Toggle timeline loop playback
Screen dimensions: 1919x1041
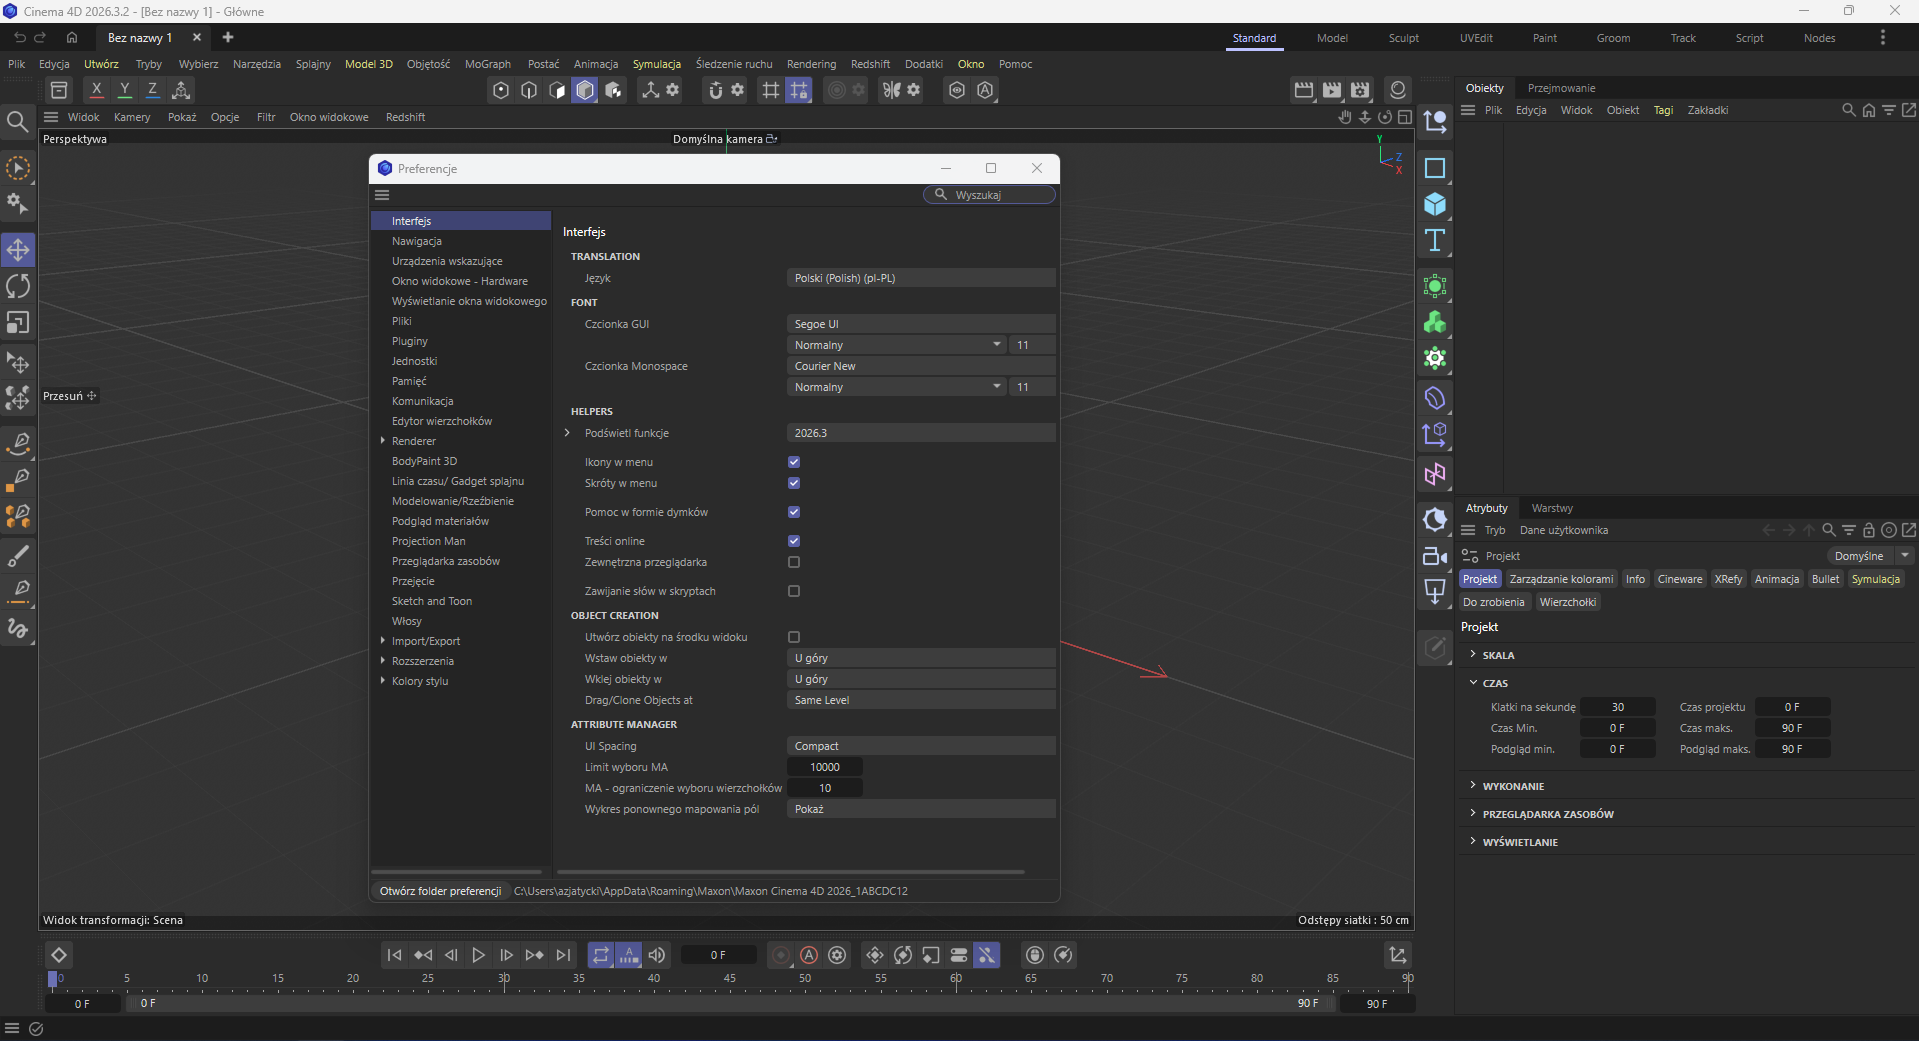[x=600, y=955]
